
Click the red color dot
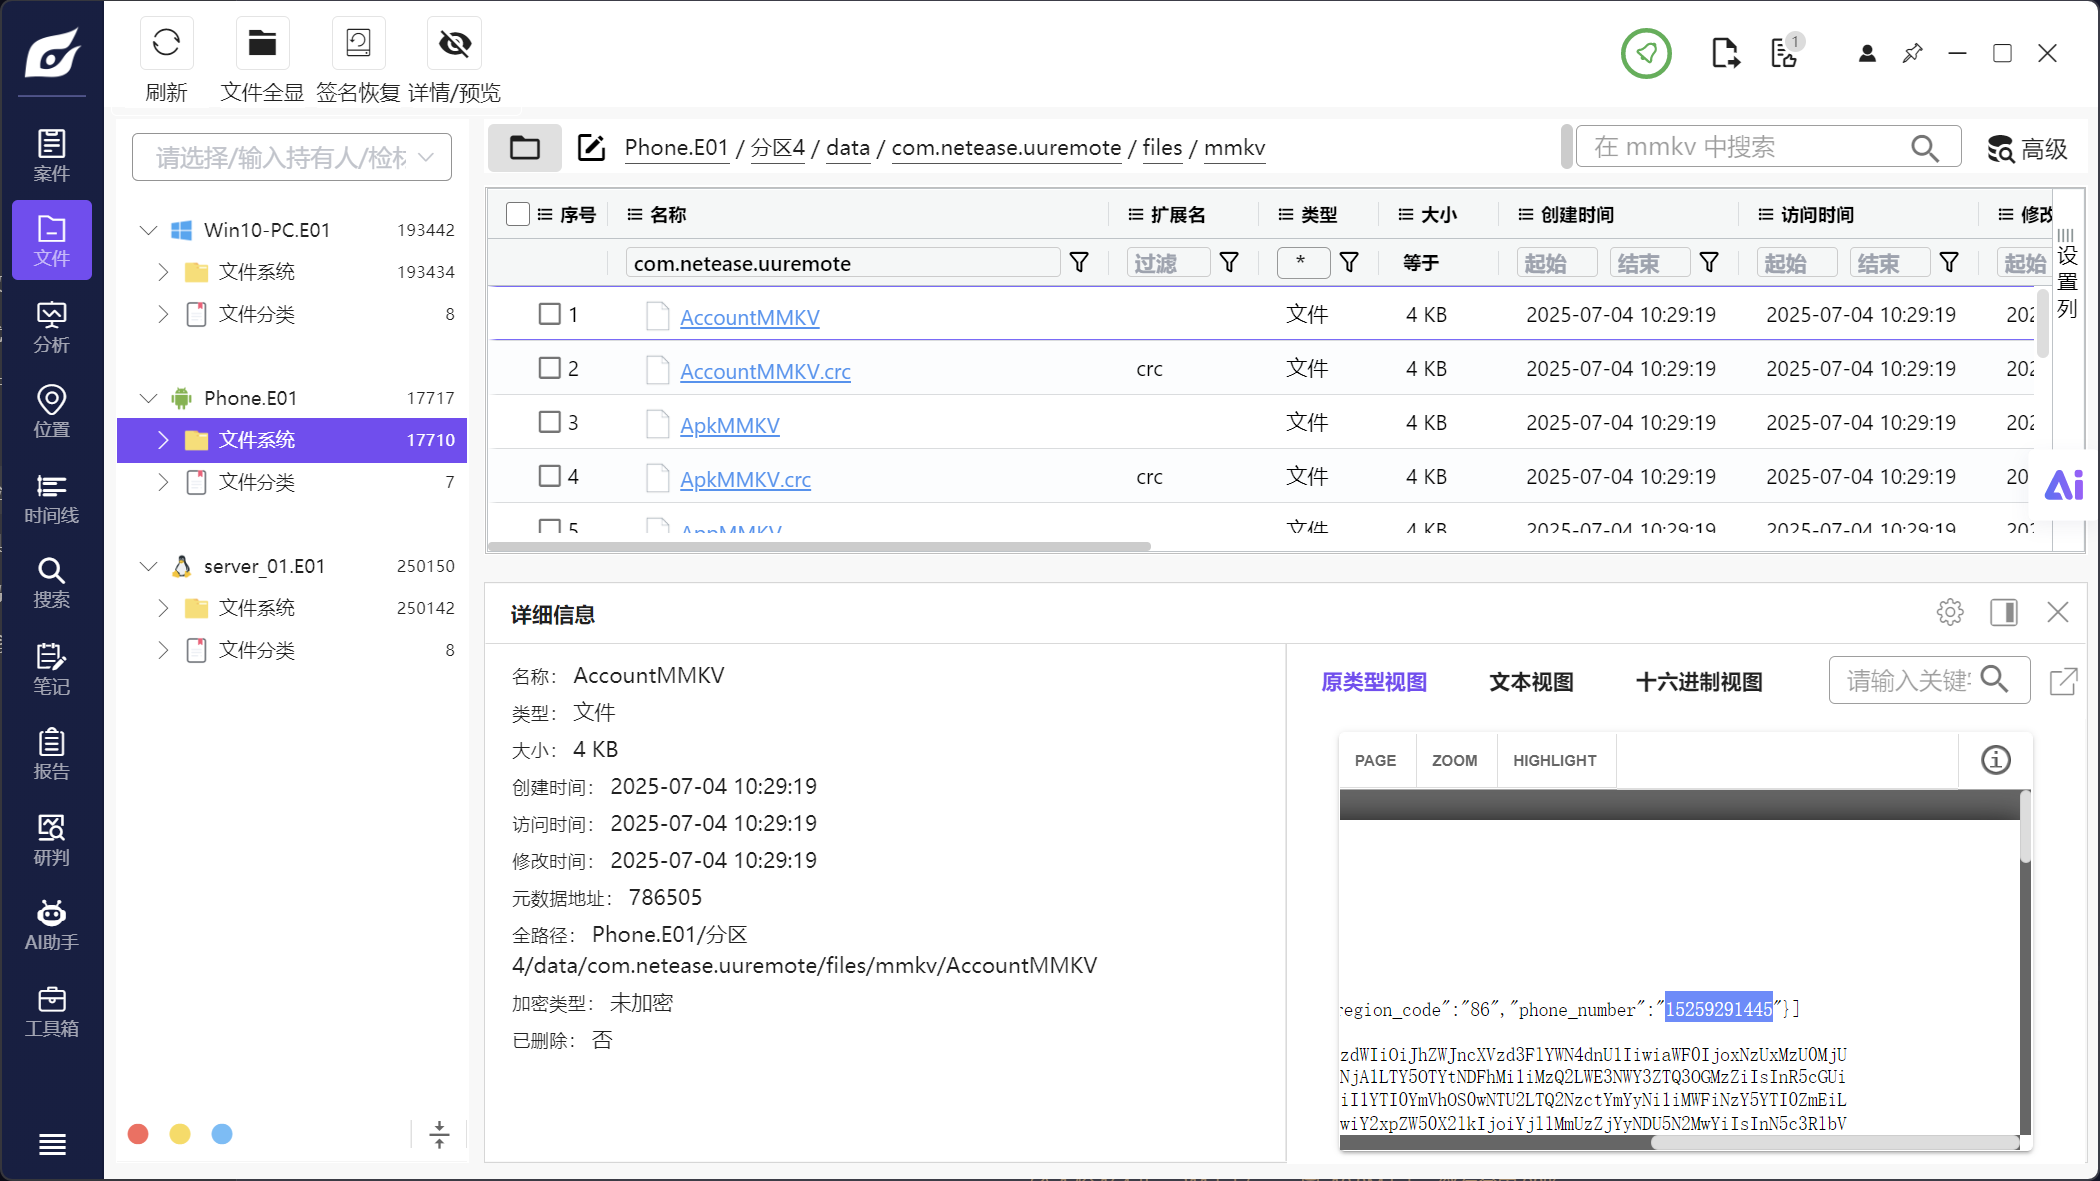click(x=138, y=1134)
